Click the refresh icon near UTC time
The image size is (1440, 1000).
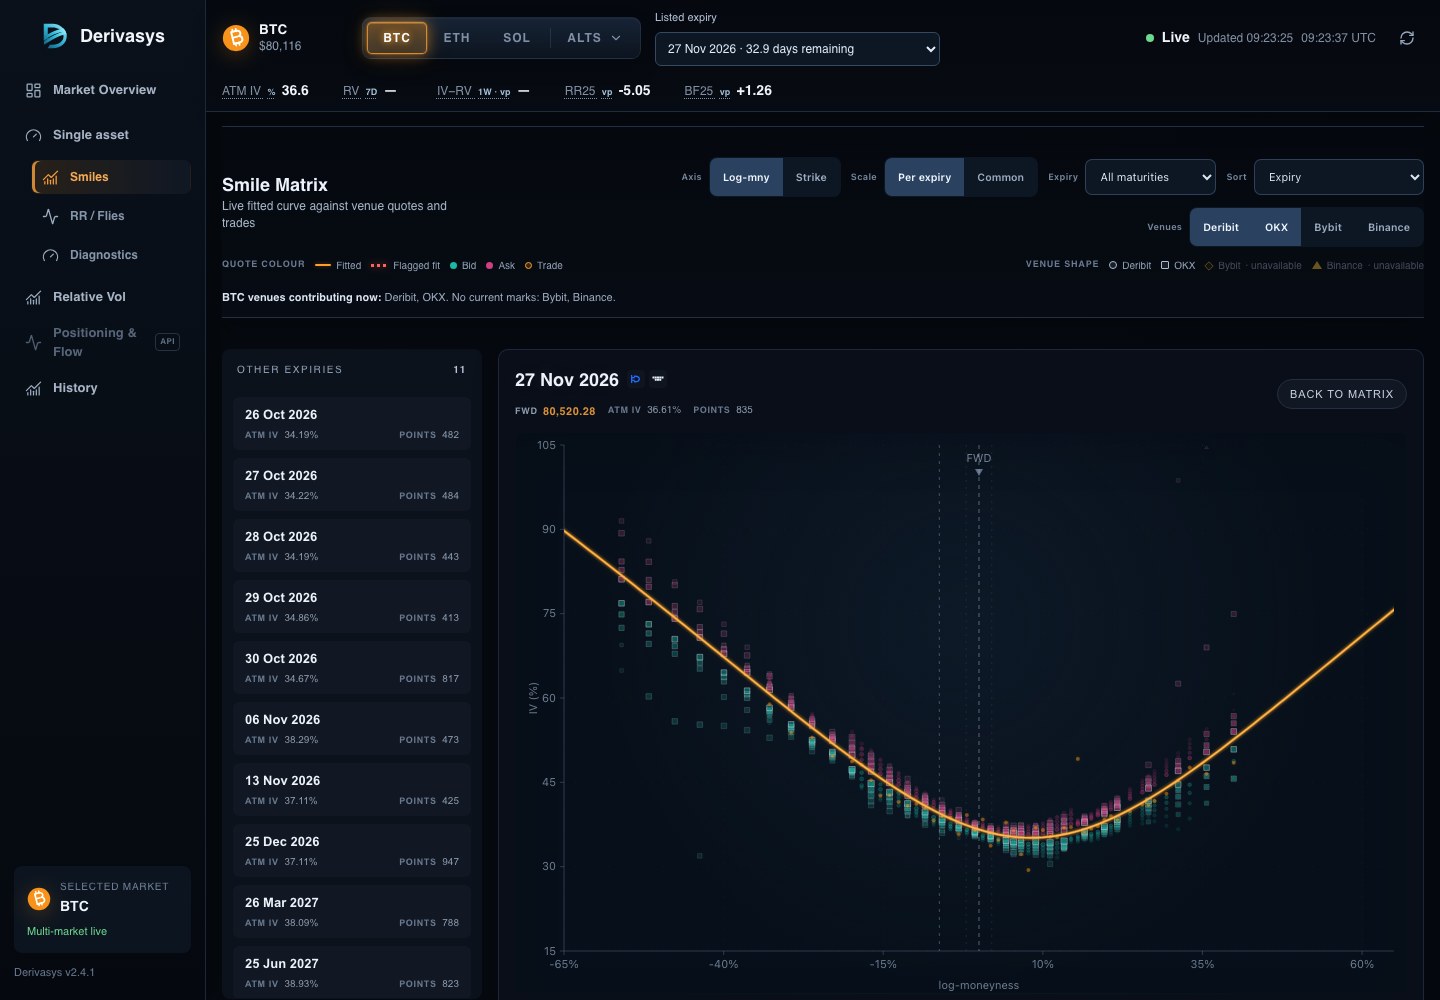pyautogui.click(x=1407, y=38)
